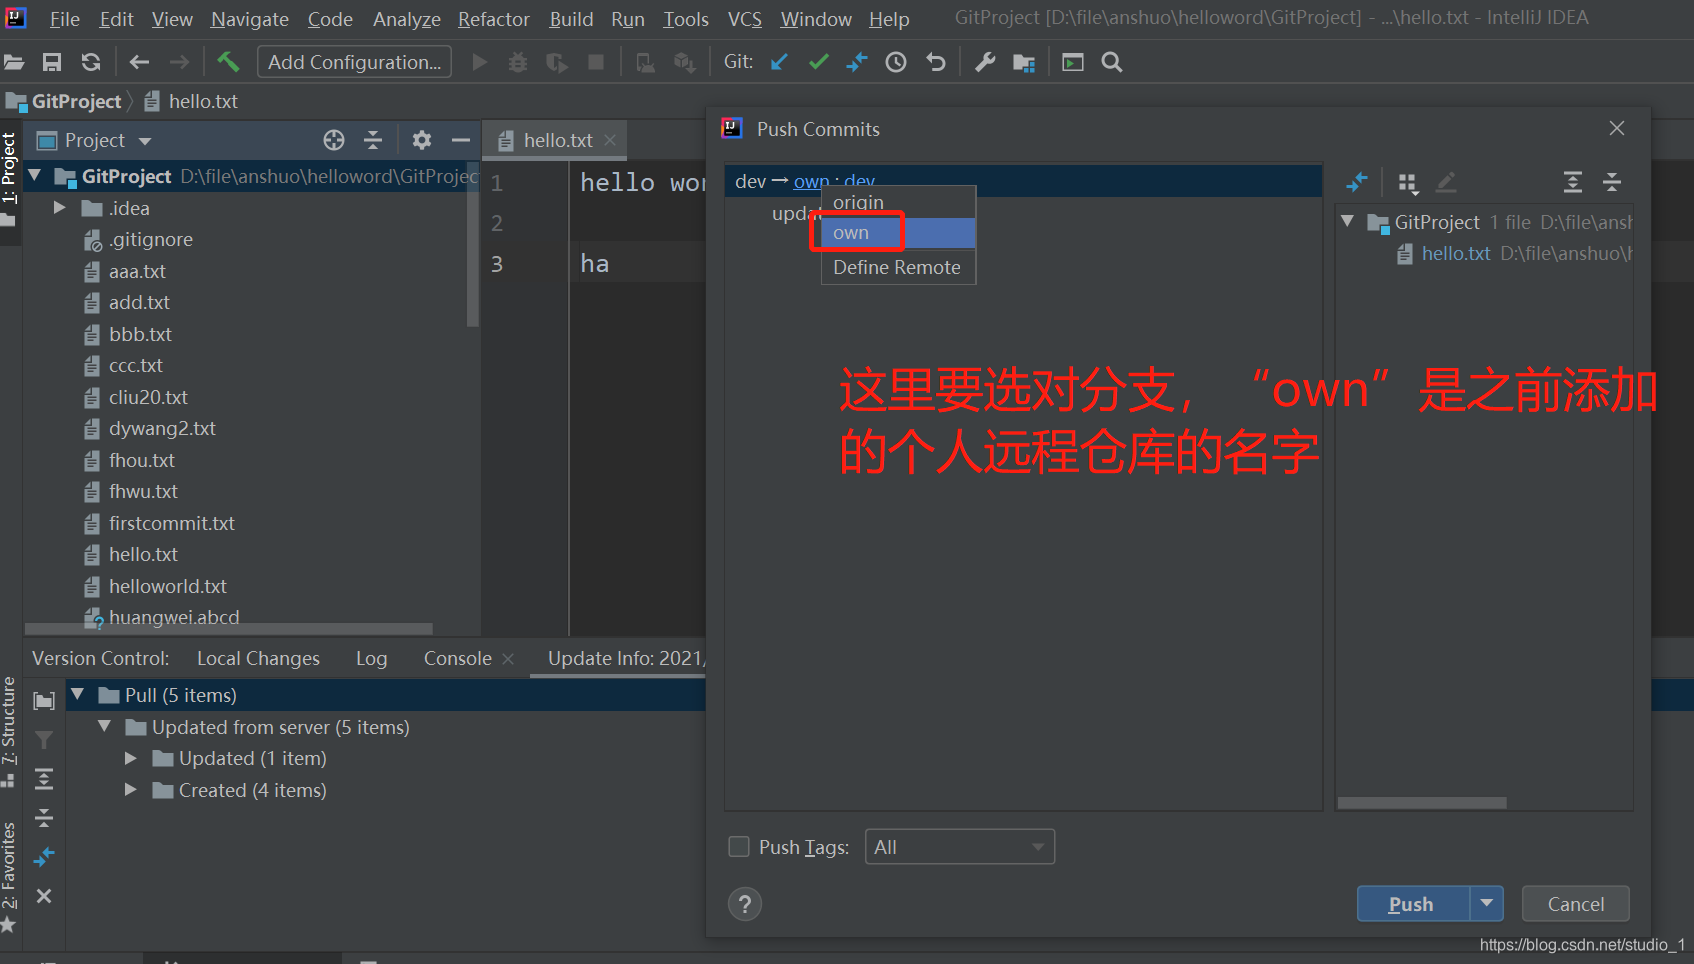Screen dimensions: 1694x964
Task: Hide Project panel with minus icon
Action: click(461, 140)
